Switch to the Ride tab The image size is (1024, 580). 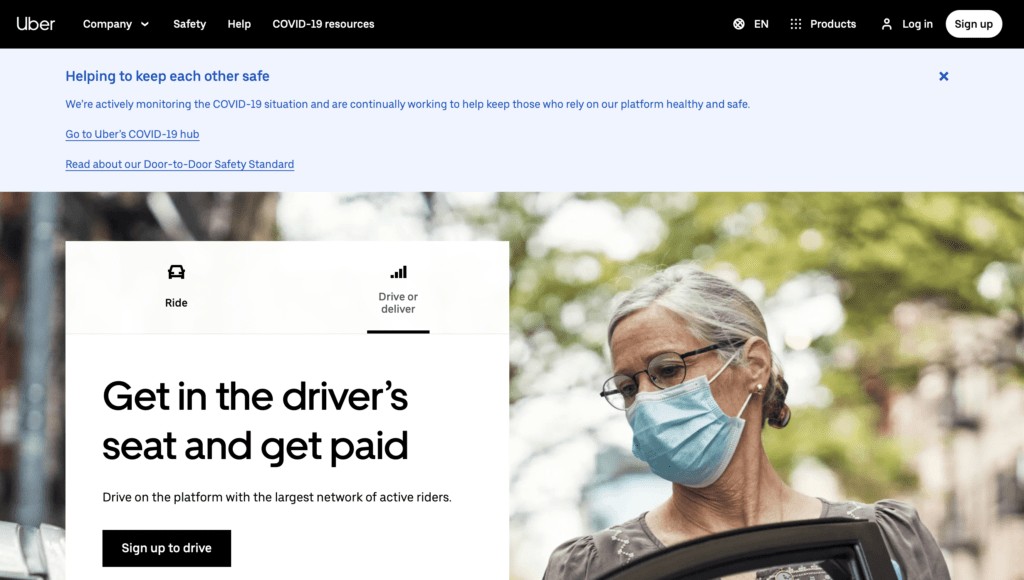tap(176, 287)
